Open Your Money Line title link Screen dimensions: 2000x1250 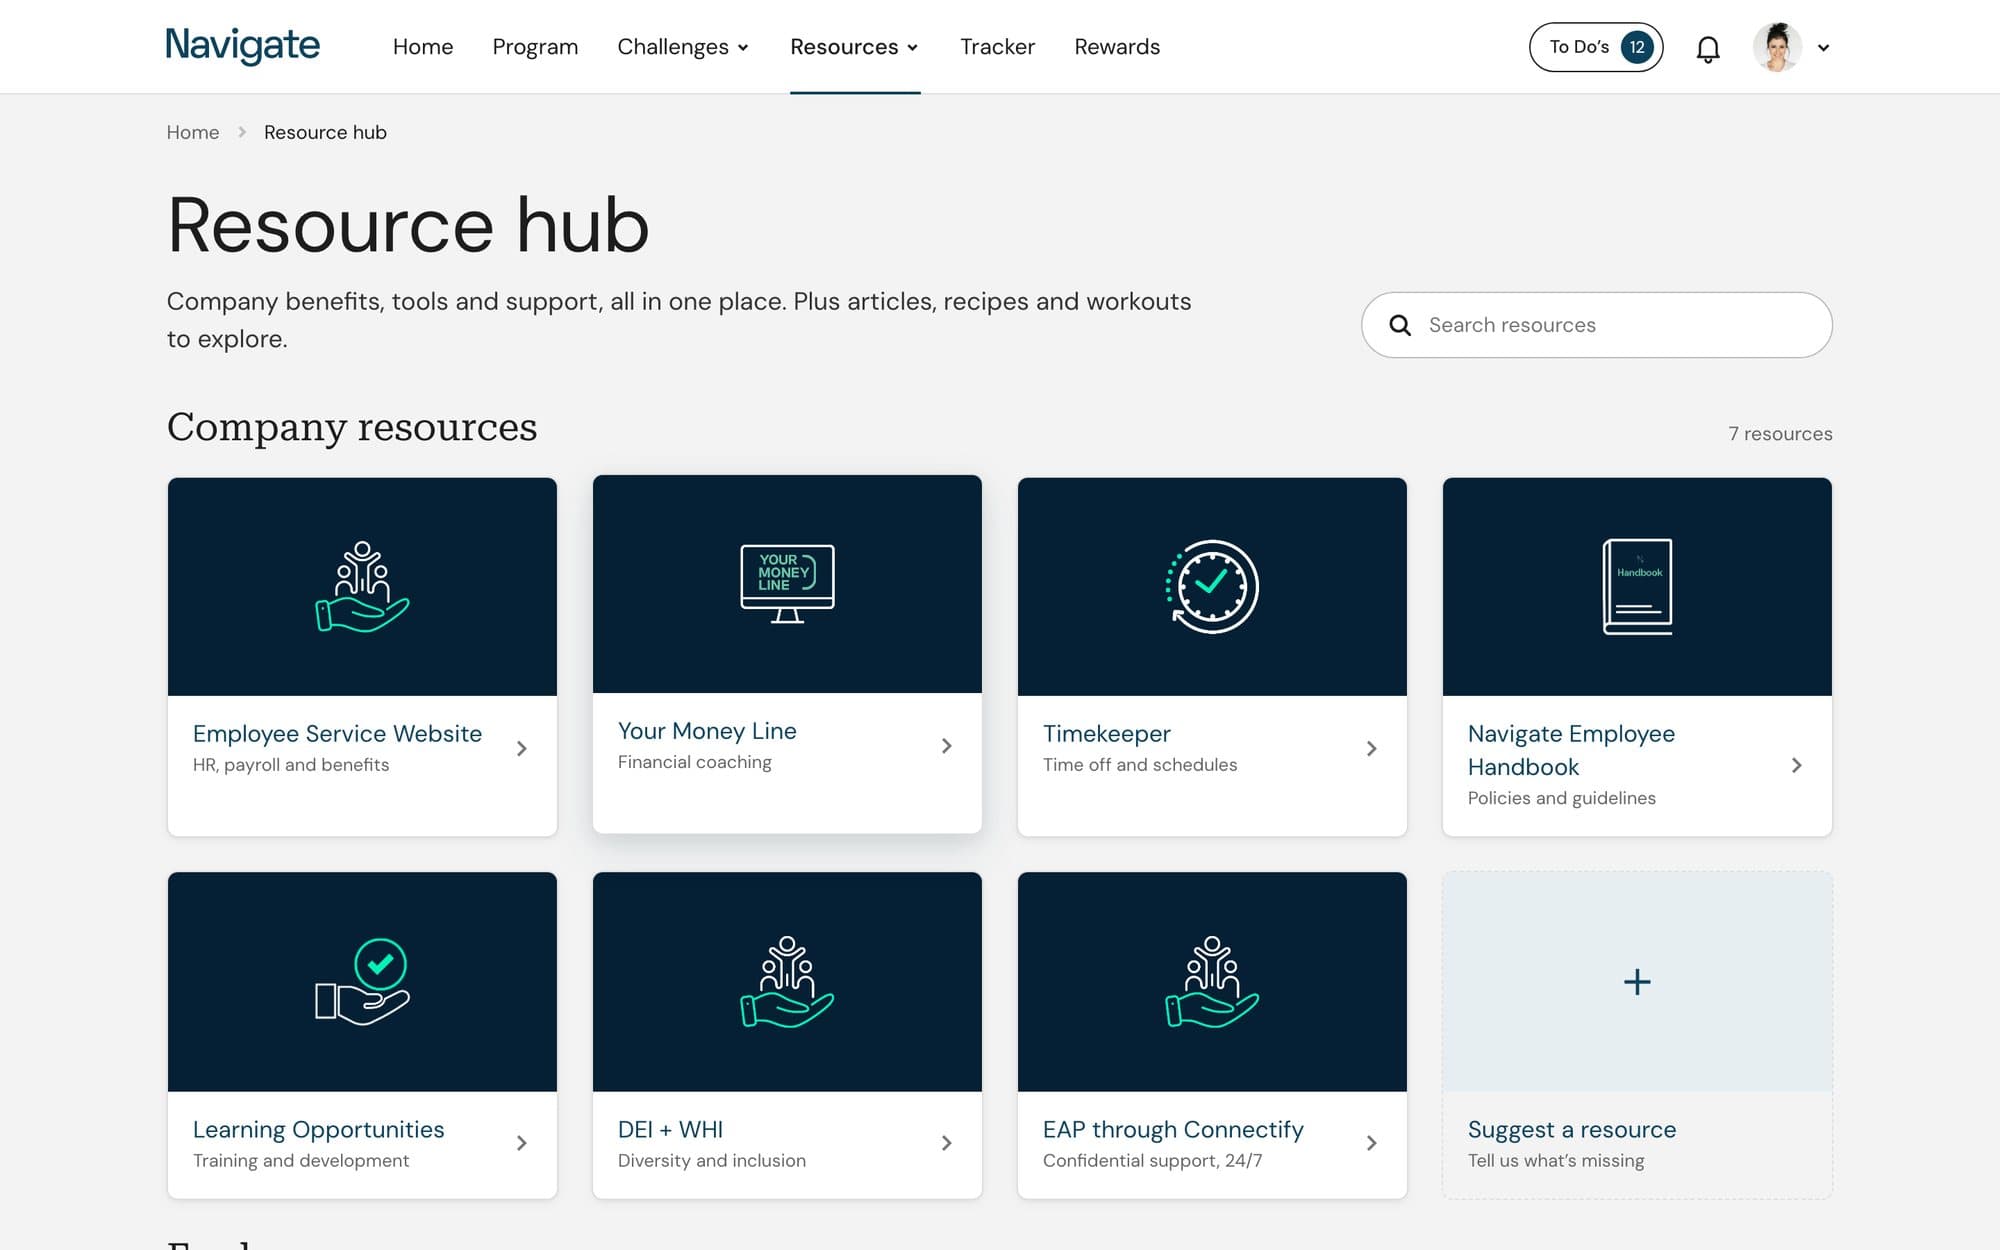point(707,731)
